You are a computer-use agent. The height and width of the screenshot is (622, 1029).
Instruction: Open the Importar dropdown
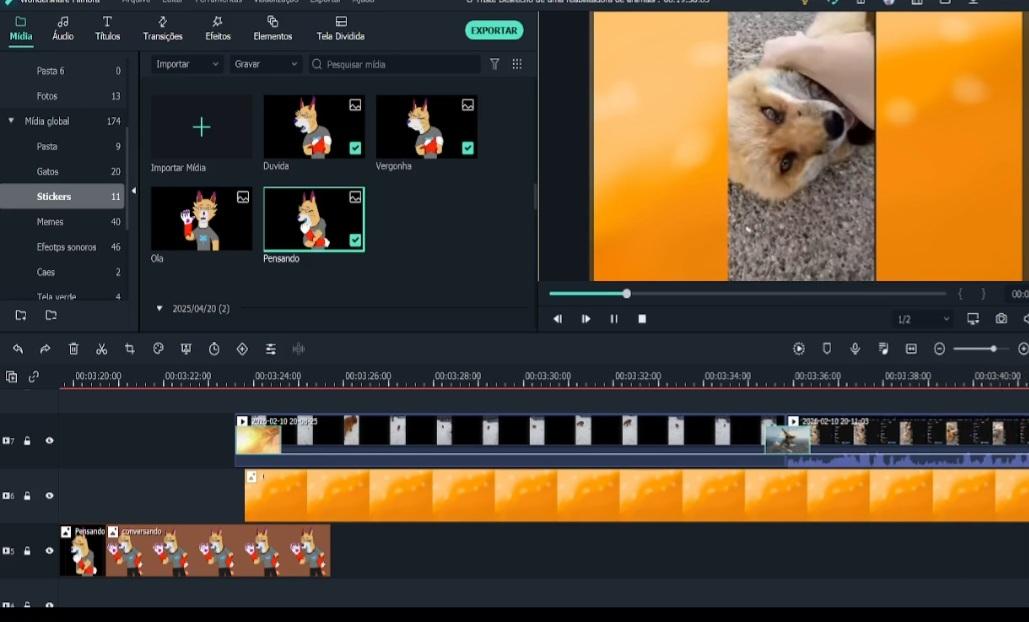(x=186, y=64)
